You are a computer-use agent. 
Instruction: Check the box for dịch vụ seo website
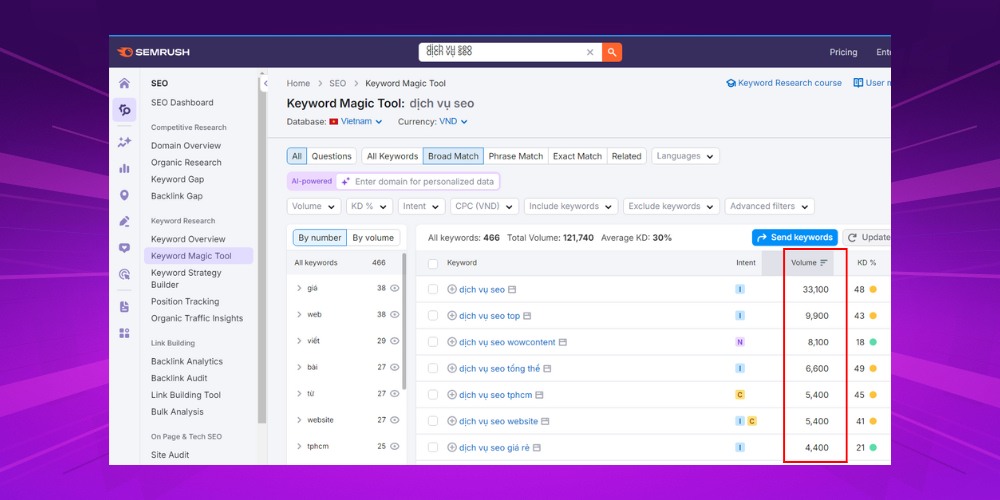[433, 422]
